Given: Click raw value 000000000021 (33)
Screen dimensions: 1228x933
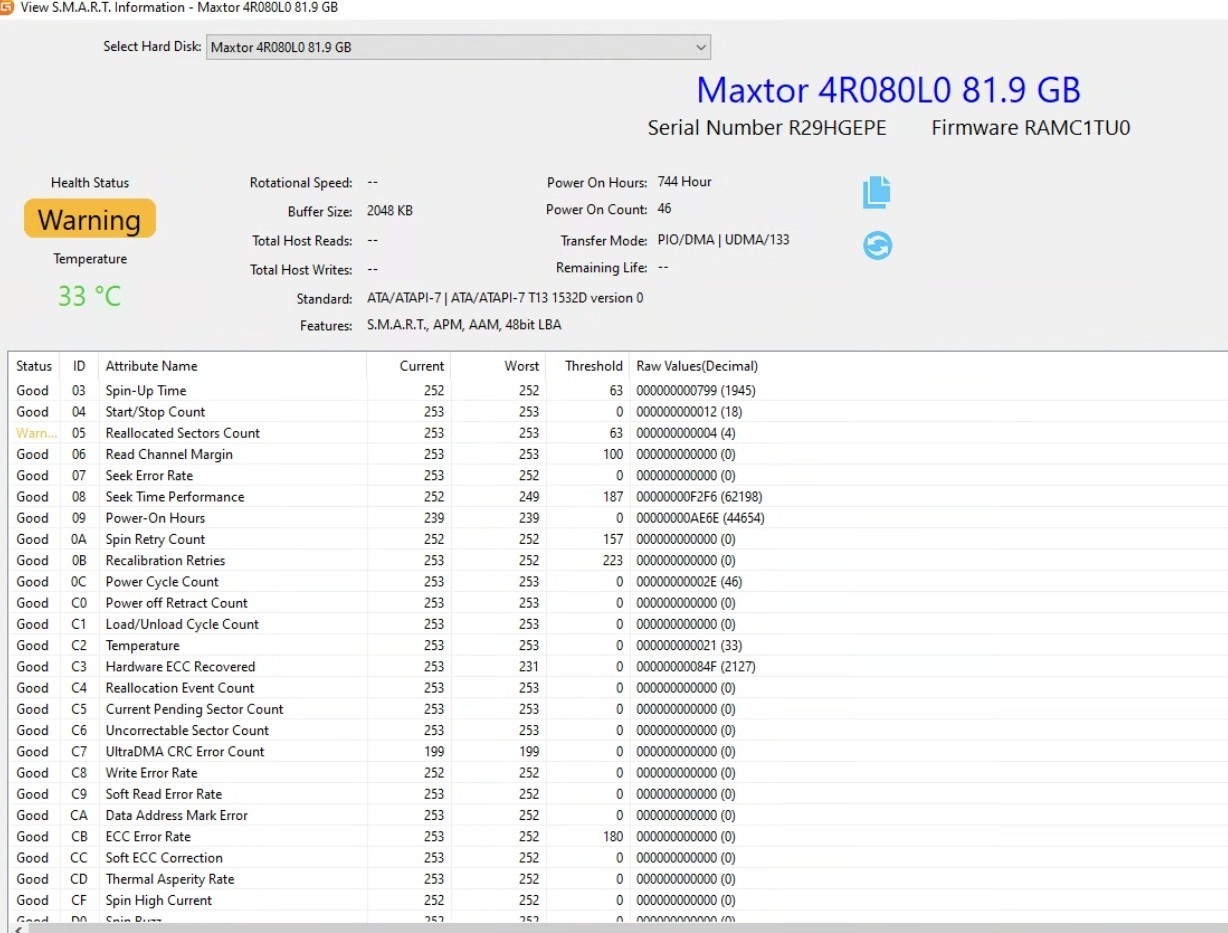Looking at the screenshot, I should 689,646.
